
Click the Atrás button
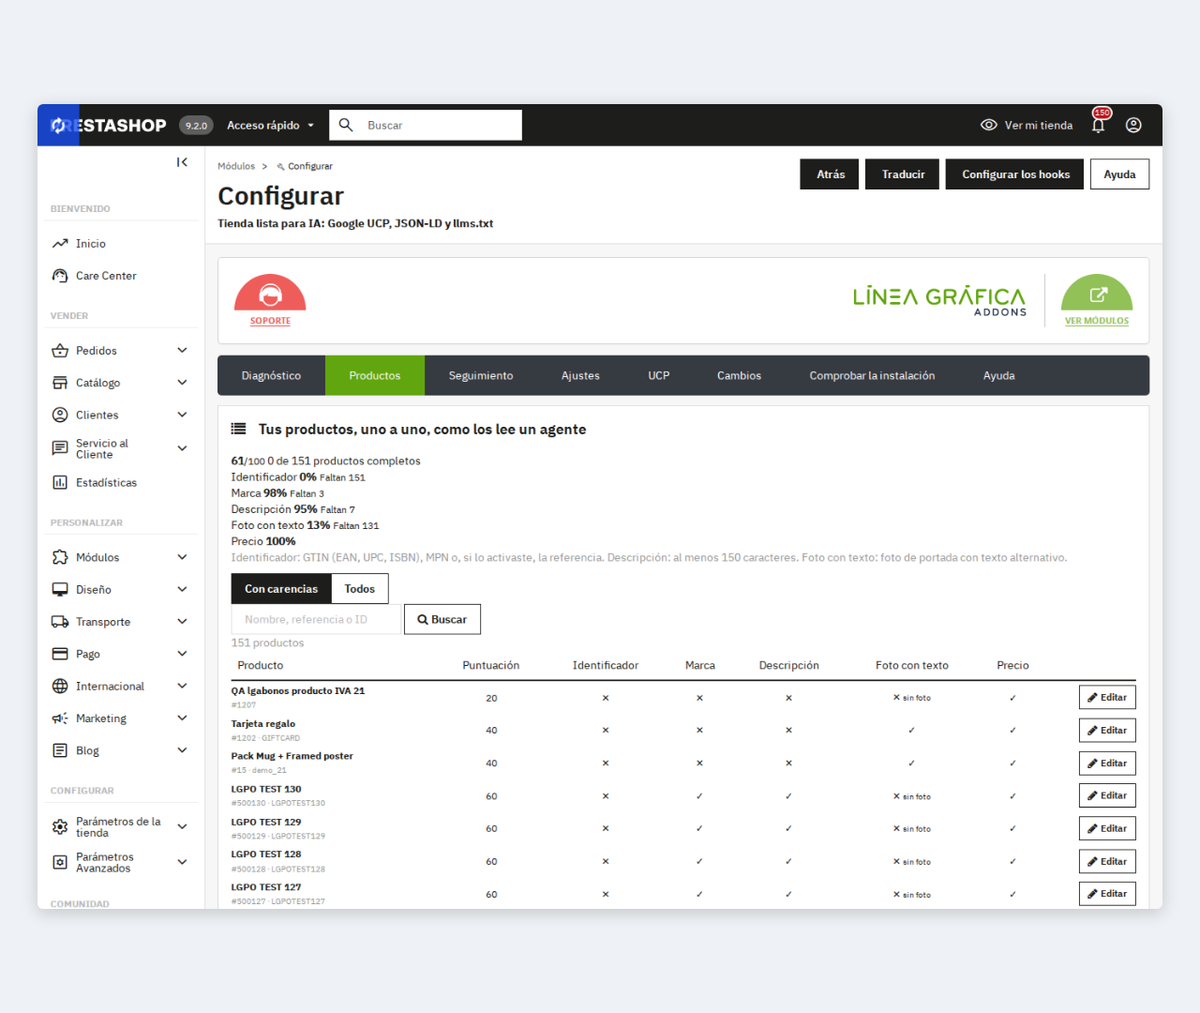click(830, 174)
